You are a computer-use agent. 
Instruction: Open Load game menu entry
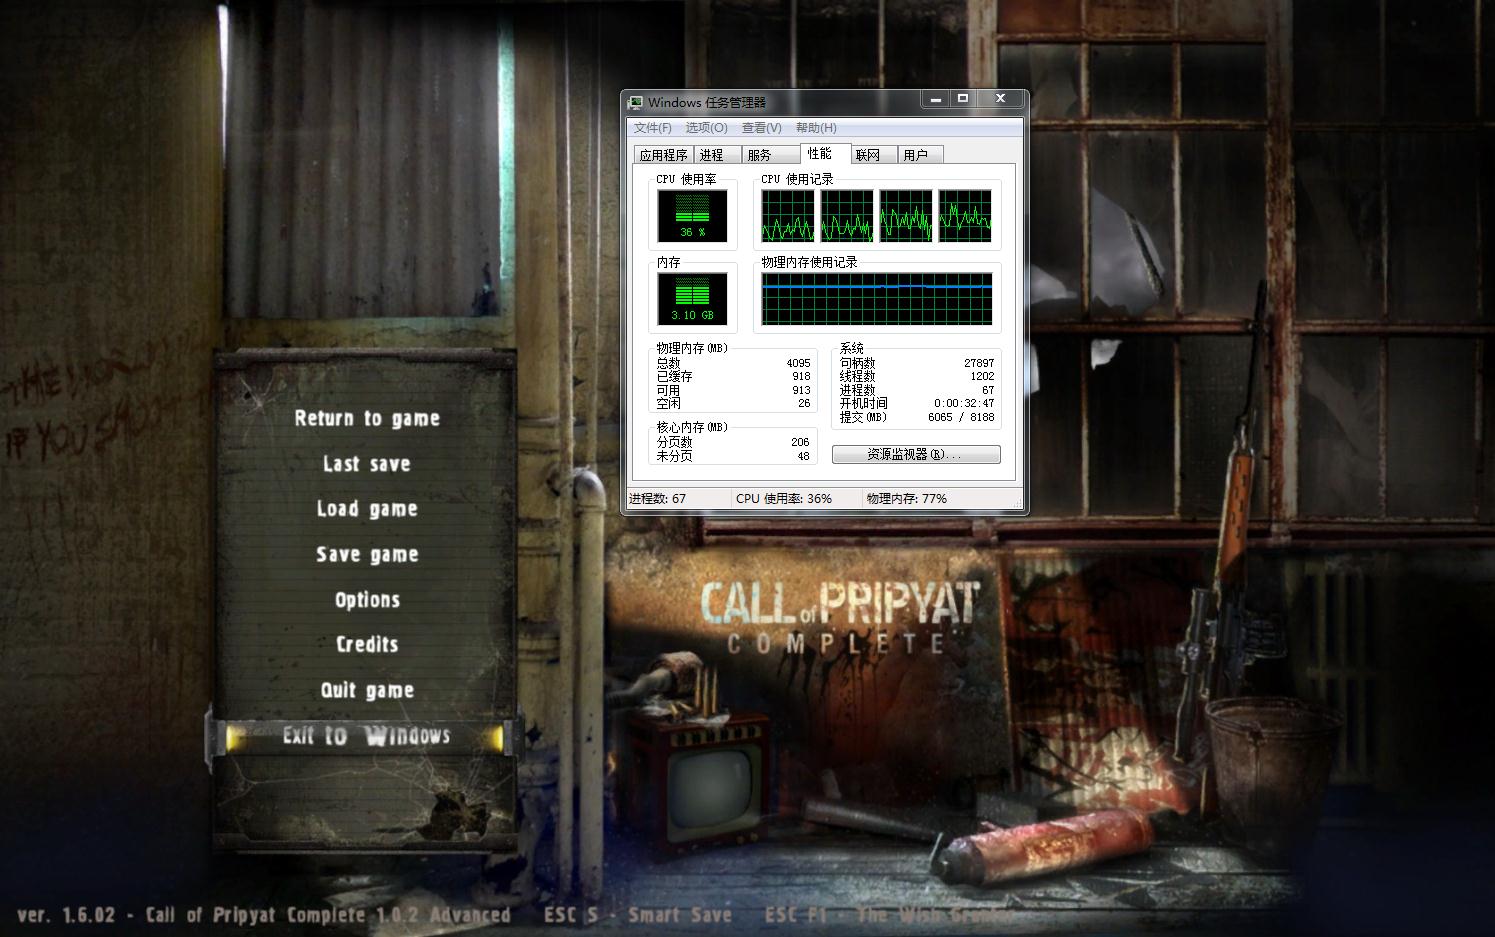(367, 509)
